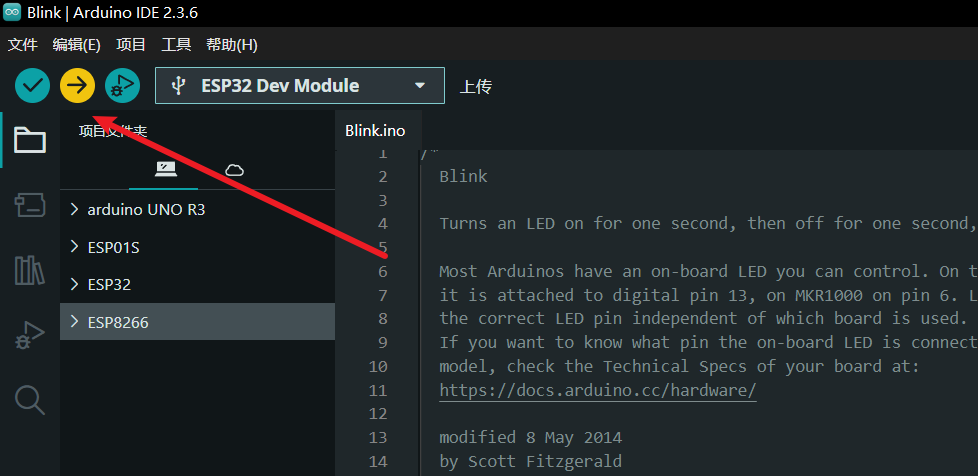This screenshot has height=476, width=978.
Task: Open the Search magnifier in sidebar
Action: [x=29, y=400]
